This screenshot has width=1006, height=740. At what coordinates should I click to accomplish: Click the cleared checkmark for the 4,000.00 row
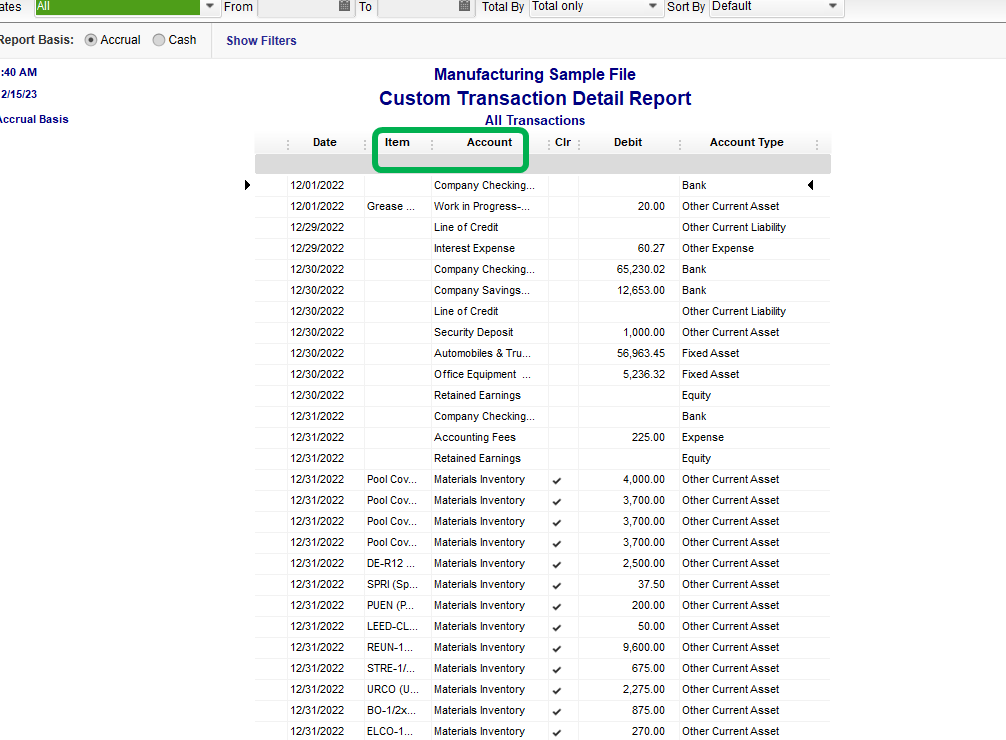(x=557, y=481)
